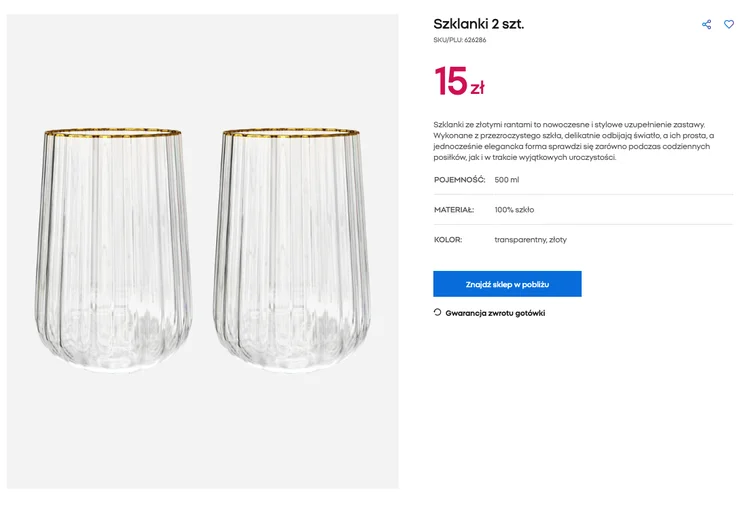Click the share icon next to title
This screenshot has height=518, width=749.
(706, 24)
